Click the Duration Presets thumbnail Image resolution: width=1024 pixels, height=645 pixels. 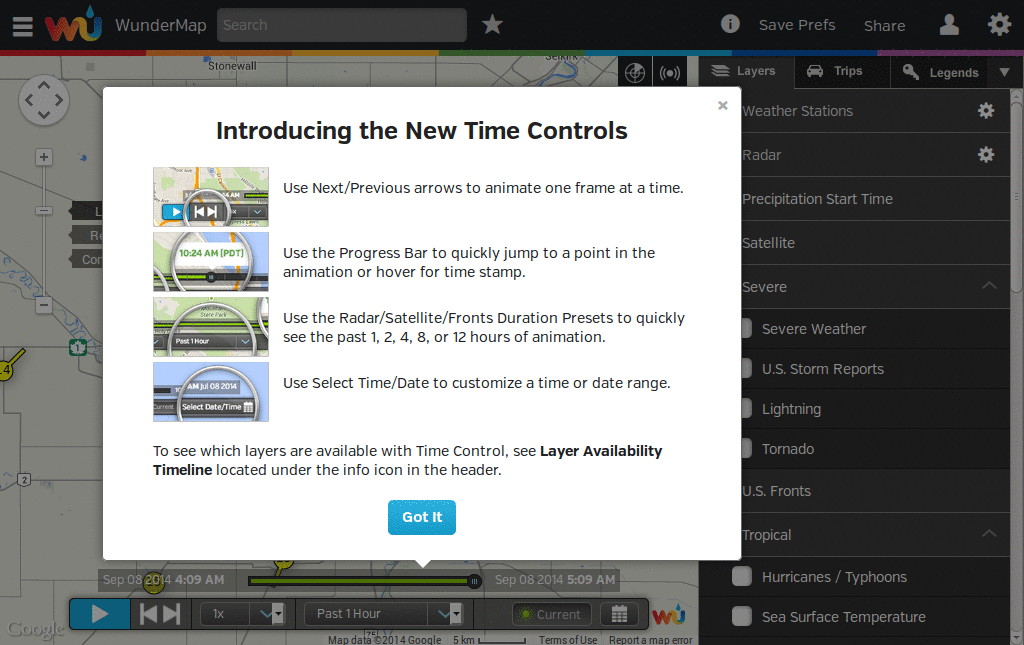tap(211, 326)
